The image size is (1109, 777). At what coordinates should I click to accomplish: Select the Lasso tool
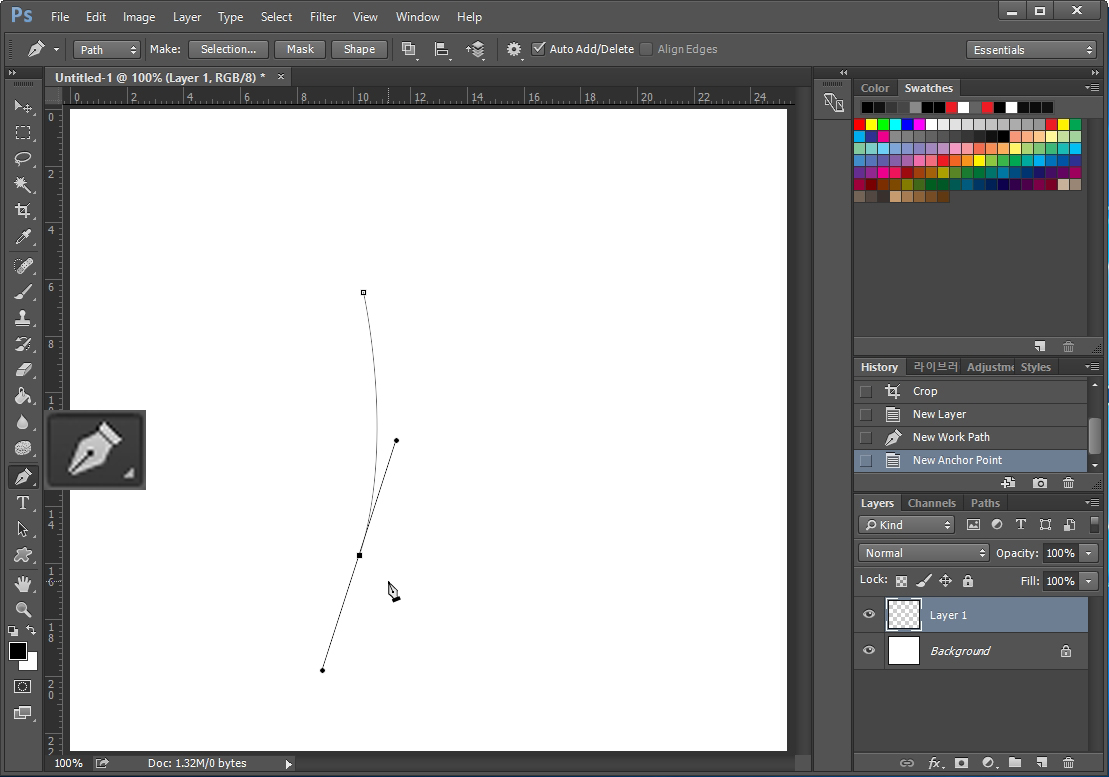[x=23, y=158]
